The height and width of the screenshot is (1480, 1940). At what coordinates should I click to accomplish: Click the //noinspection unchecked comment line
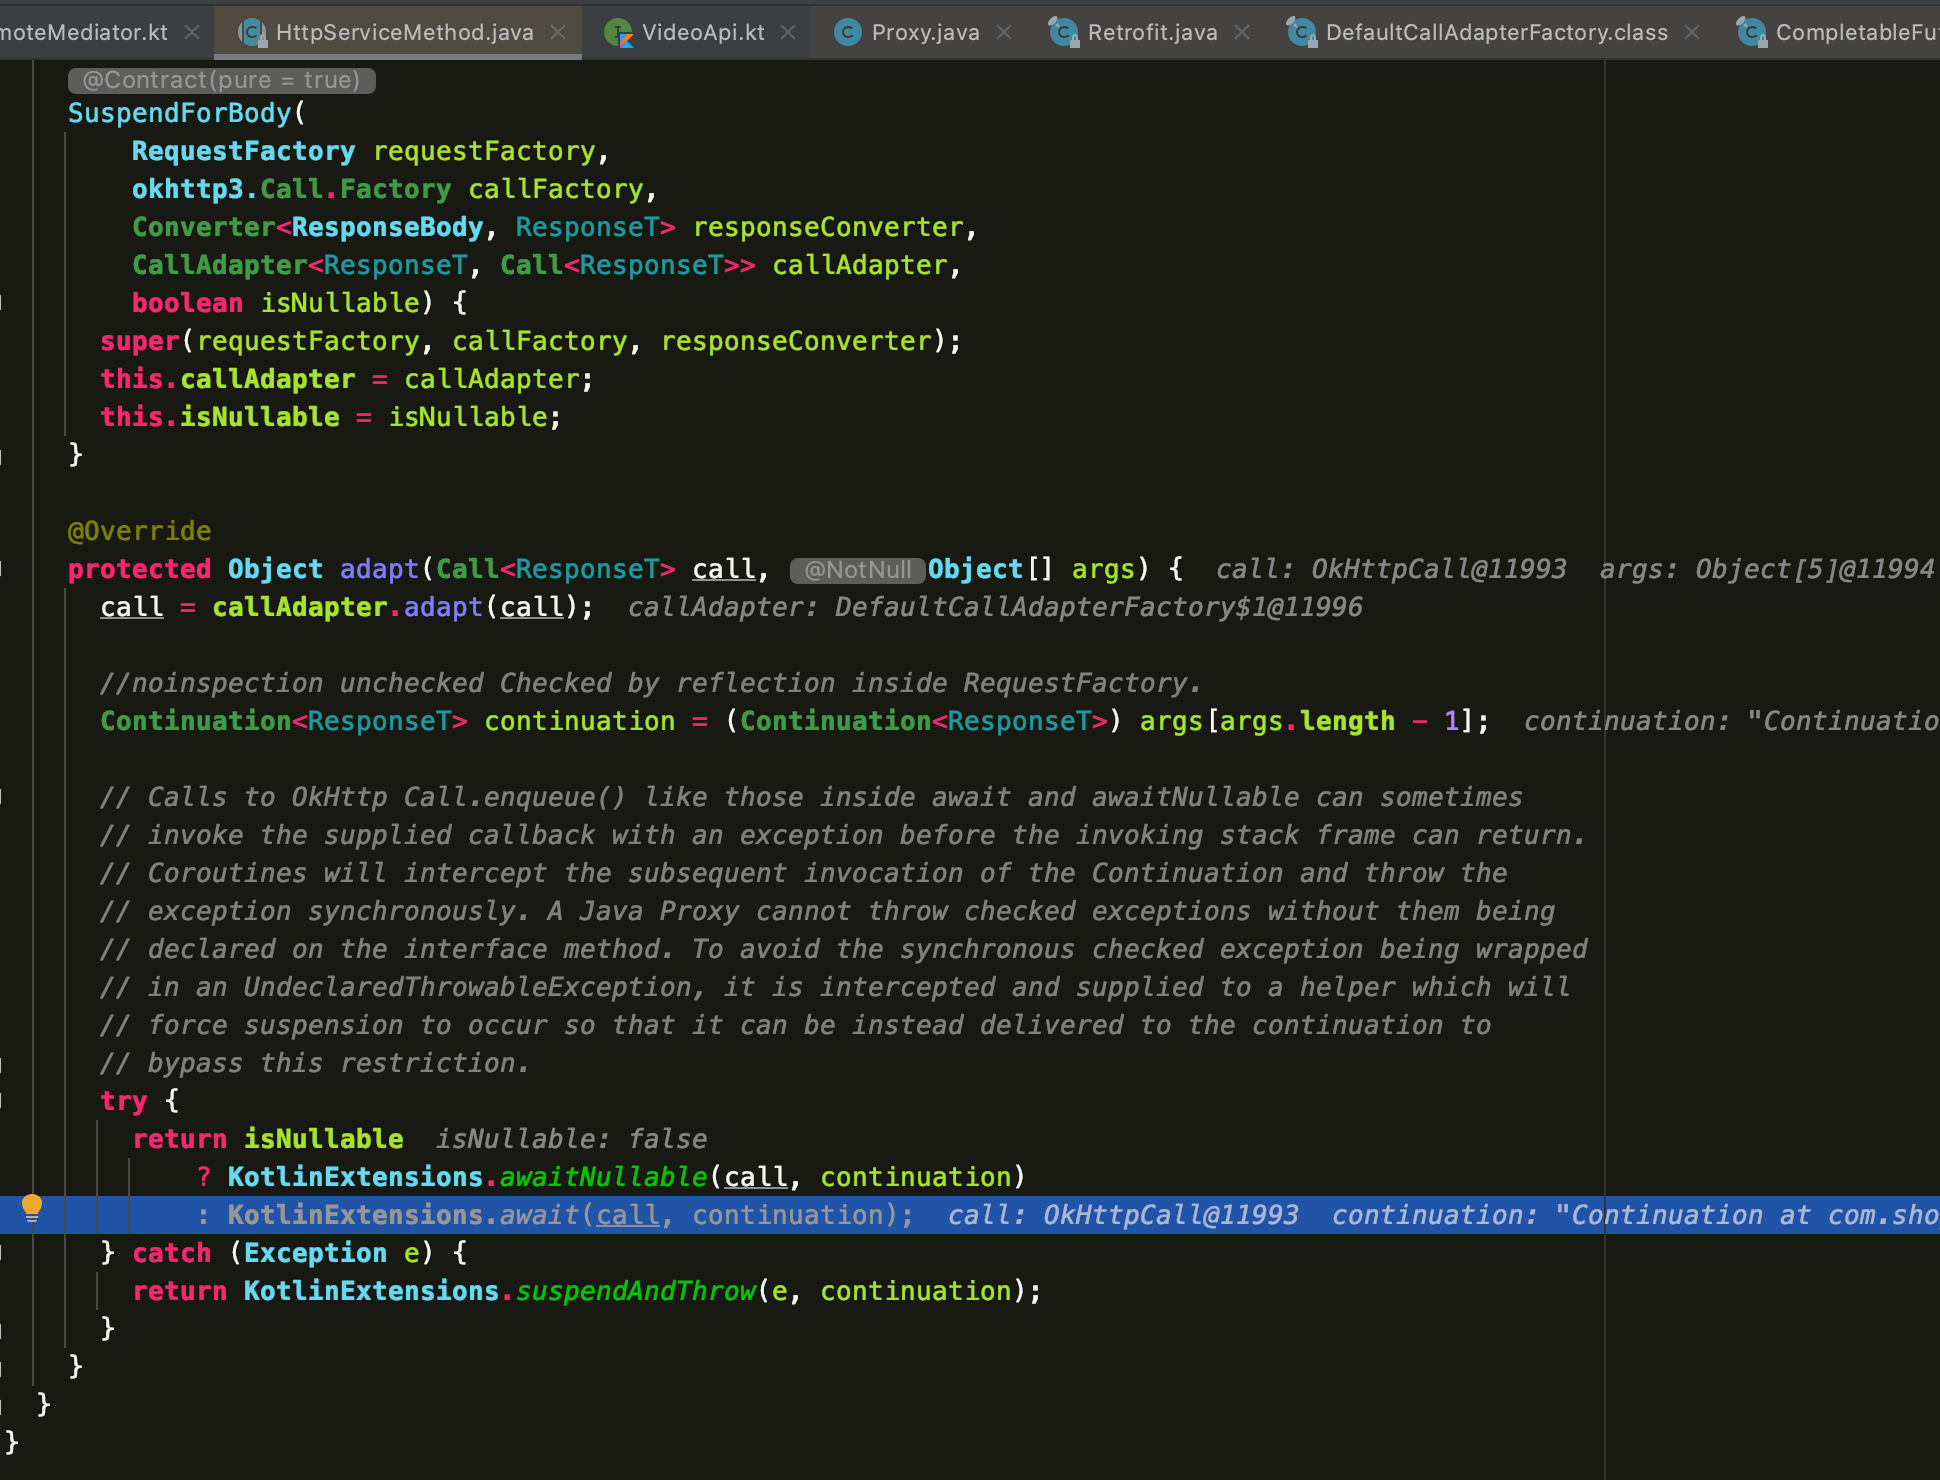pyautogui.click(x=650, y=683)
